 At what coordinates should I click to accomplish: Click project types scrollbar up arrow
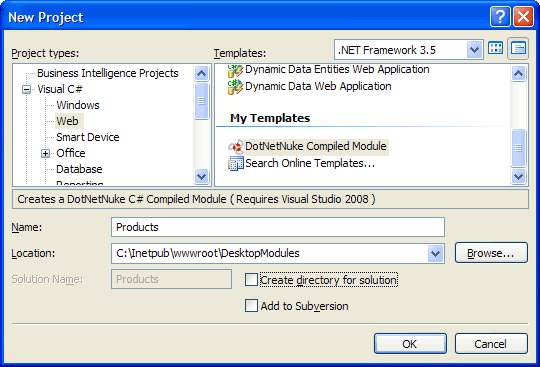(x=201, y=73)
